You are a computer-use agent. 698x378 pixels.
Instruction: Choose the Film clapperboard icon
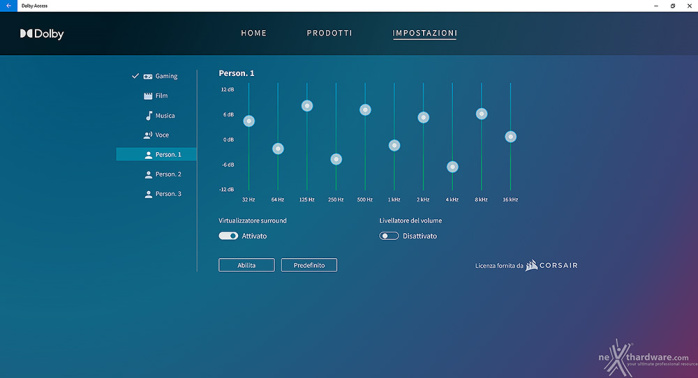click(148, 96)
